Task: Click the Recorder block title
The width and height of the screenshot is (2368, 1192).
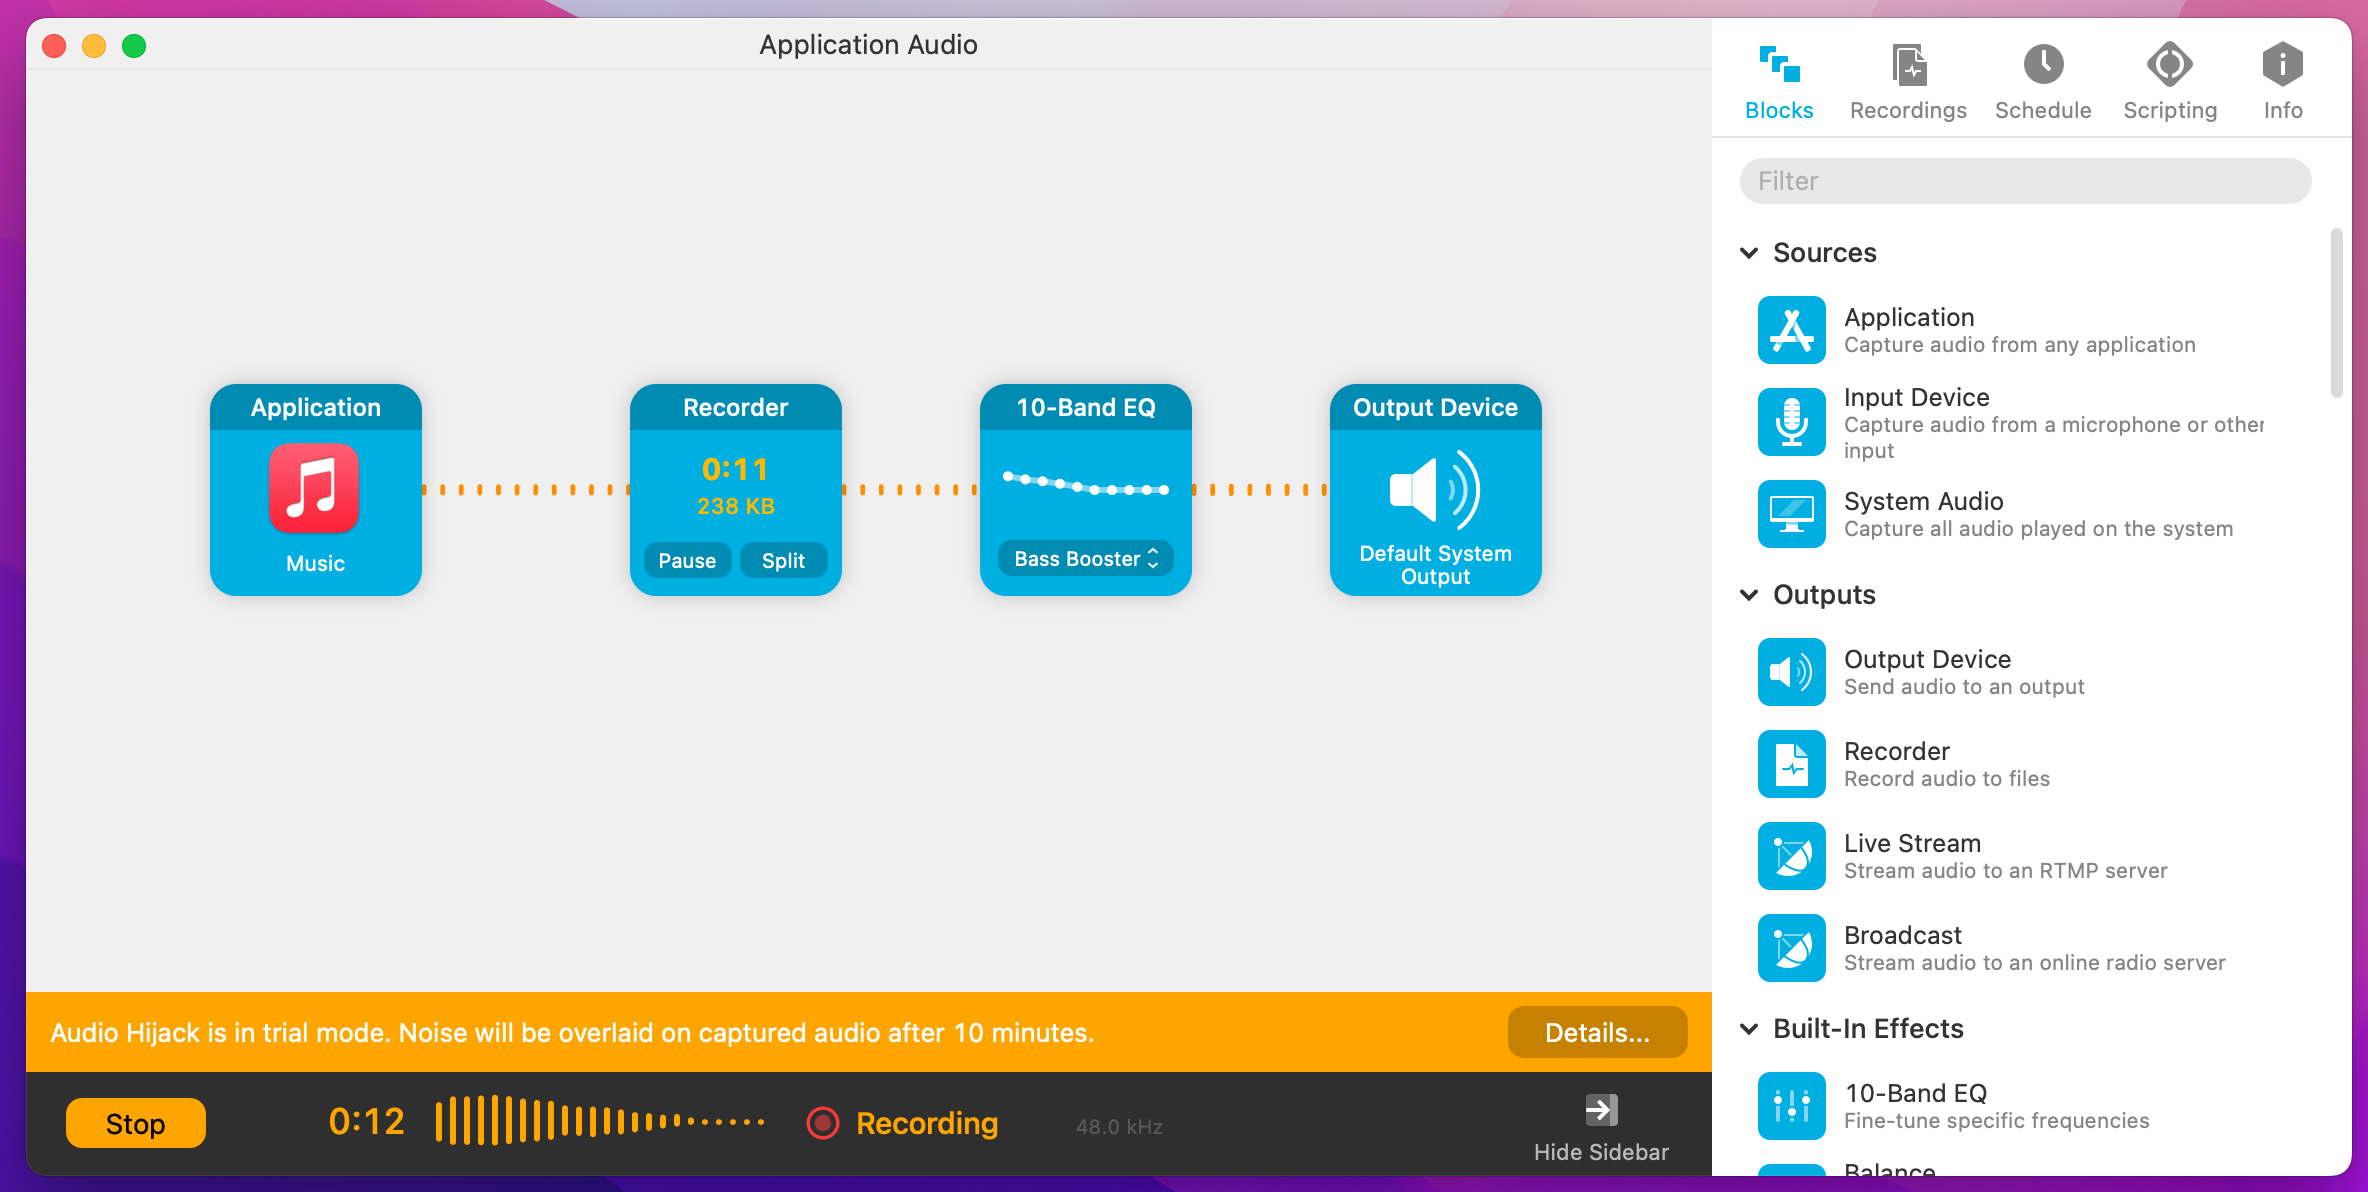Action: [x=735, y=407]
